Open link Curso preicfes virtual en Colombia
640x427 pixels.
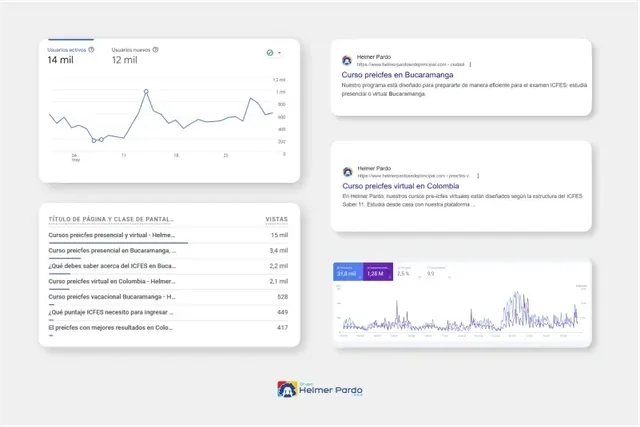click(401, 186)
